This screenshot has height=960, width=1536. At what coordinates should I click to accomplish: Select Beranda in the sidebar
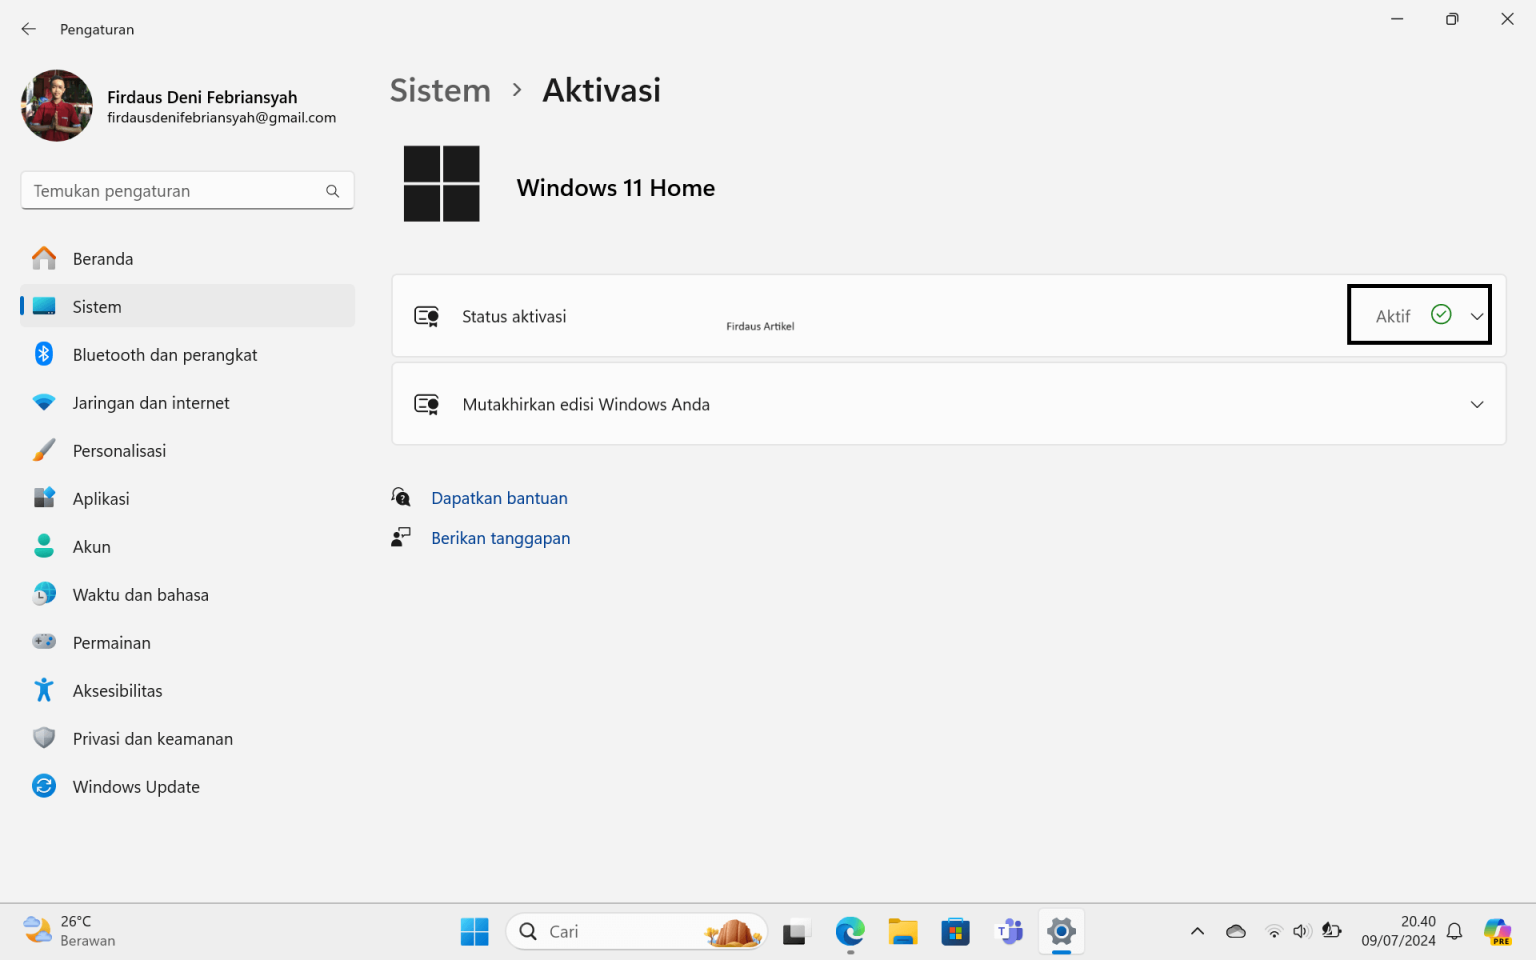(x=102, y=258)
